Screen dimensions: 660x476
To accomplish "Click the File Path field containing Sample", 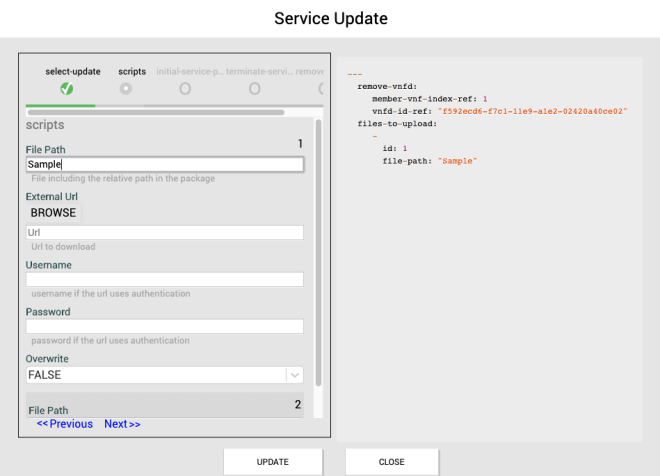I will [164, 165].
